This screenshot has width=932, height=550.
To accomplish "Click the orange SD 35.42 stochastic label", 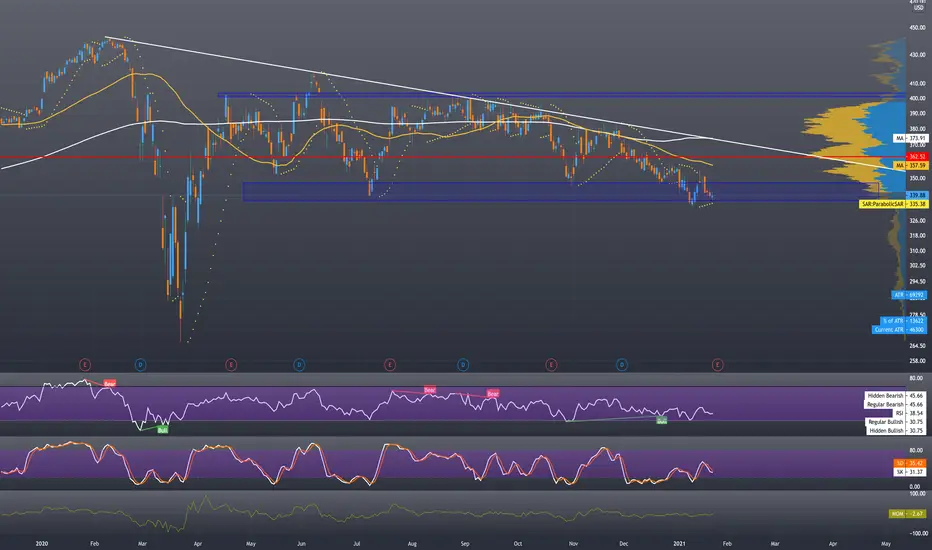I will click(x=910, y=463).
